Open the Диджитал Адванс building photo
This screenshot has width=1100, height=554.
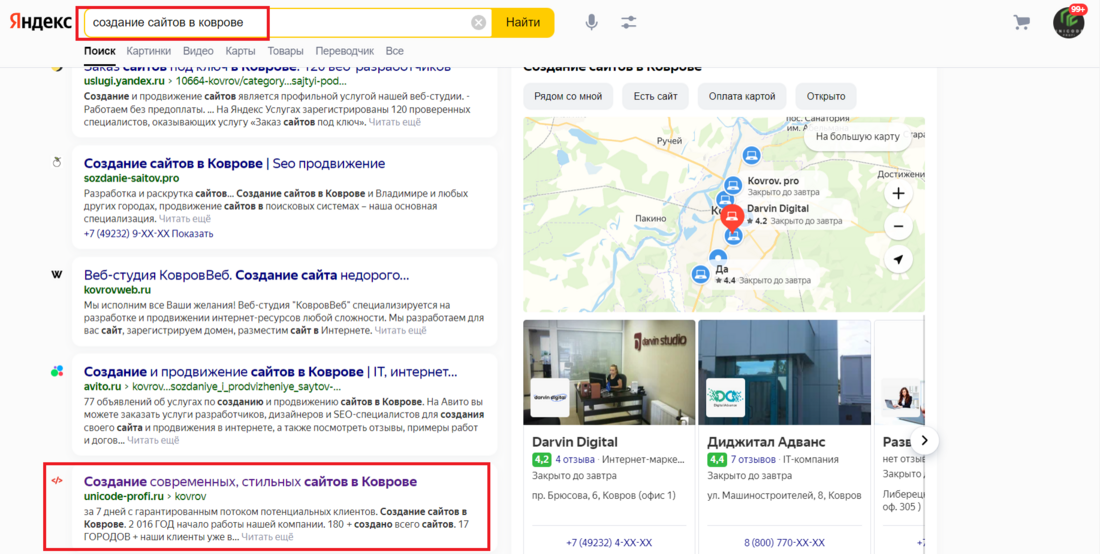tap(784, 372)
